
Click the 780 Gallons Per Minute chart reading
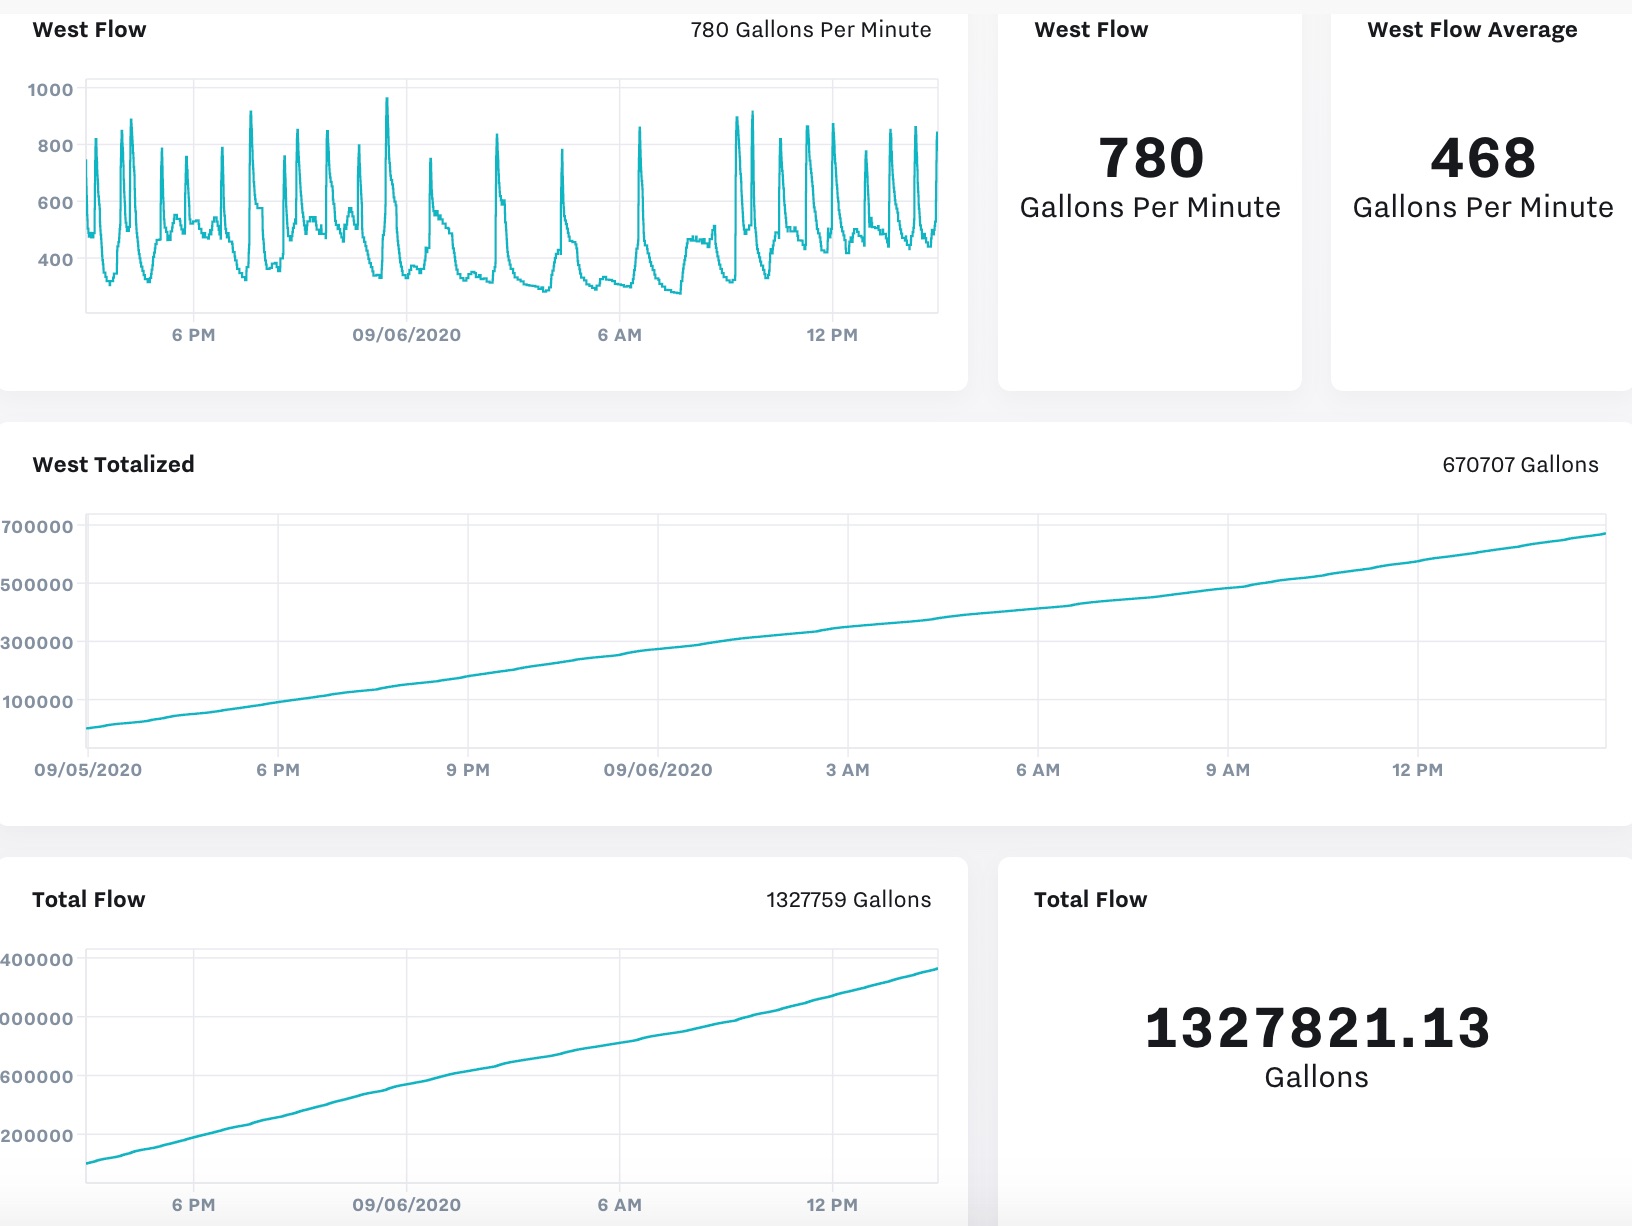click(811, 30)
